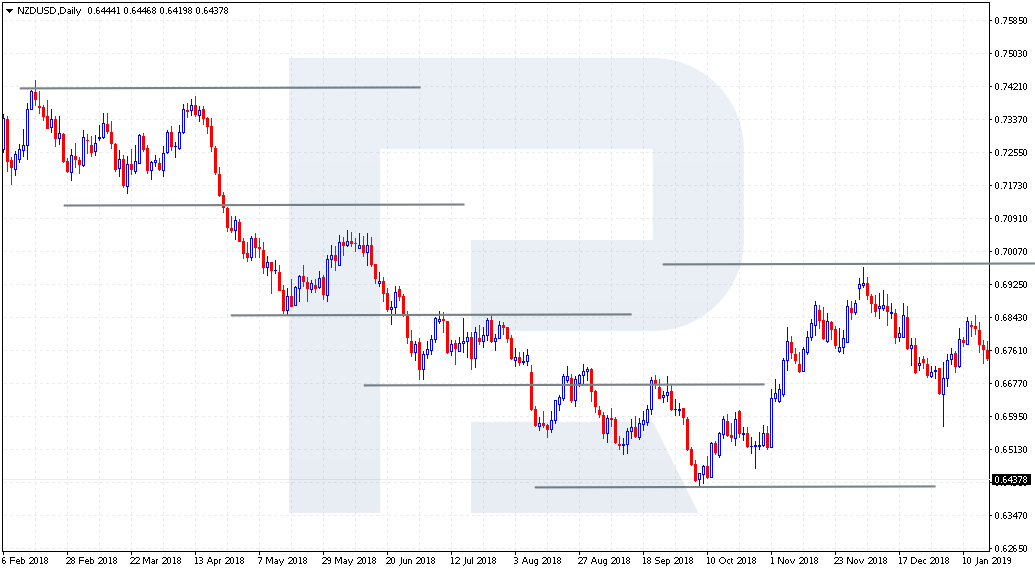This screenshot has height=572, width=1035.
Task: Select the horizontal line near 0.68430
Action: [x=431, y=315]
